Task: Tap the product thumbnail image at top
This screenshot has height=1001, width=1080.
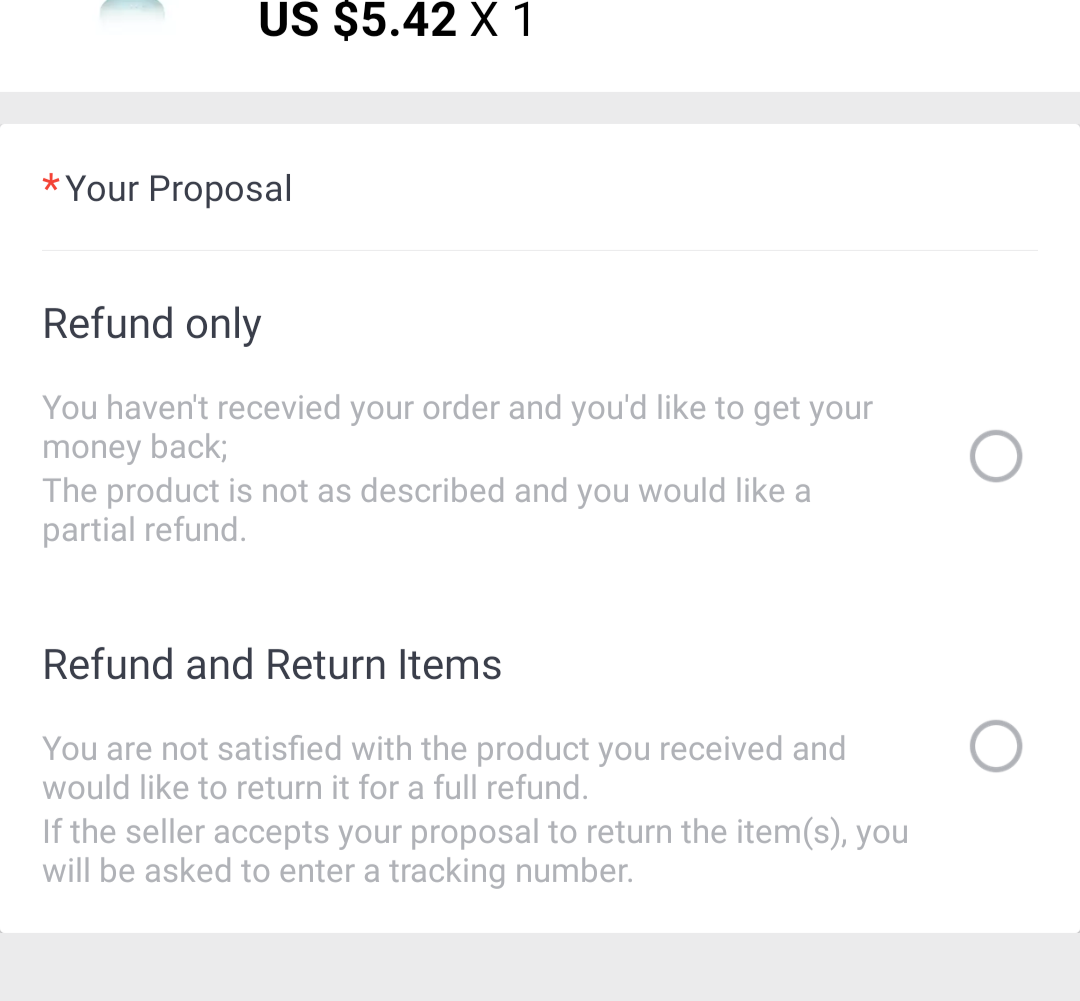Action: [x=132, y=16]
